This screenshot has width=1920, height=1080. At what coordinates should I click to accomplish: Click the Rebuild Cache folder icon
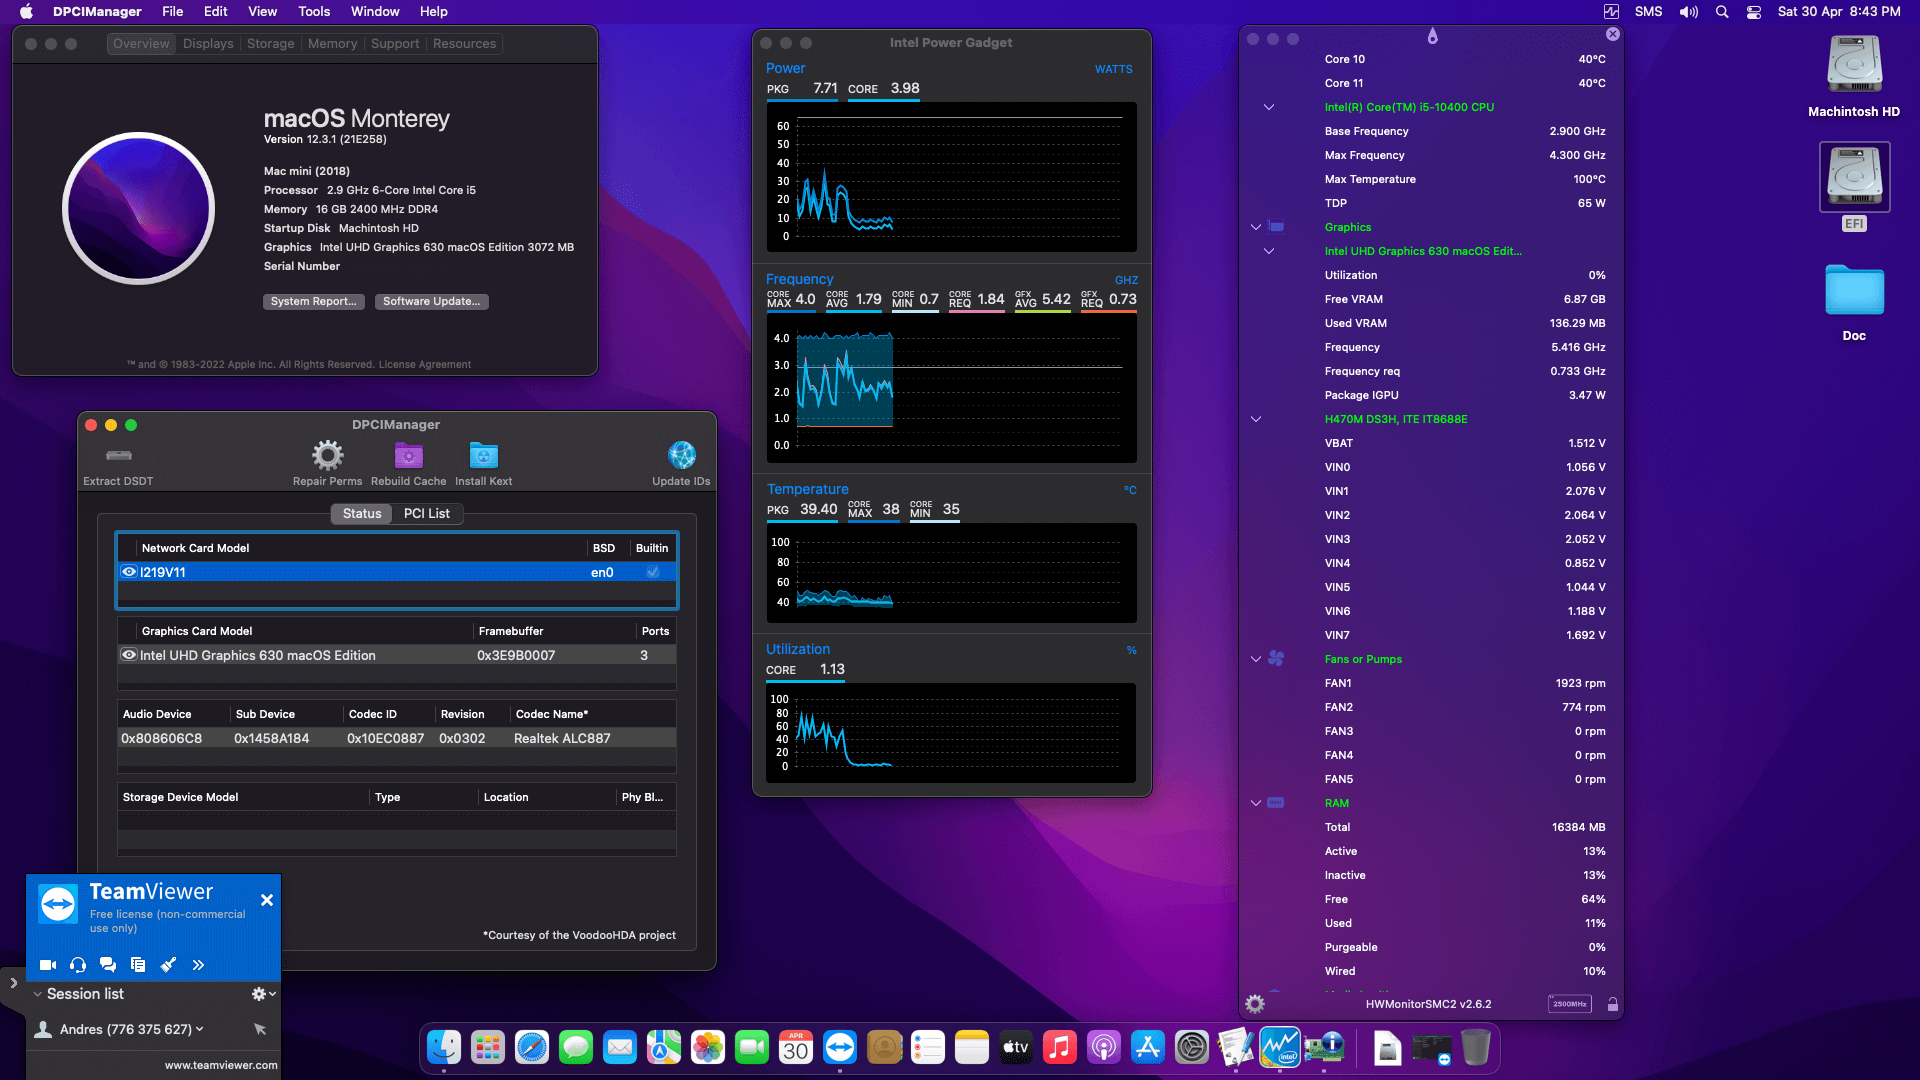pyautogui.click(x=408, y=455)
